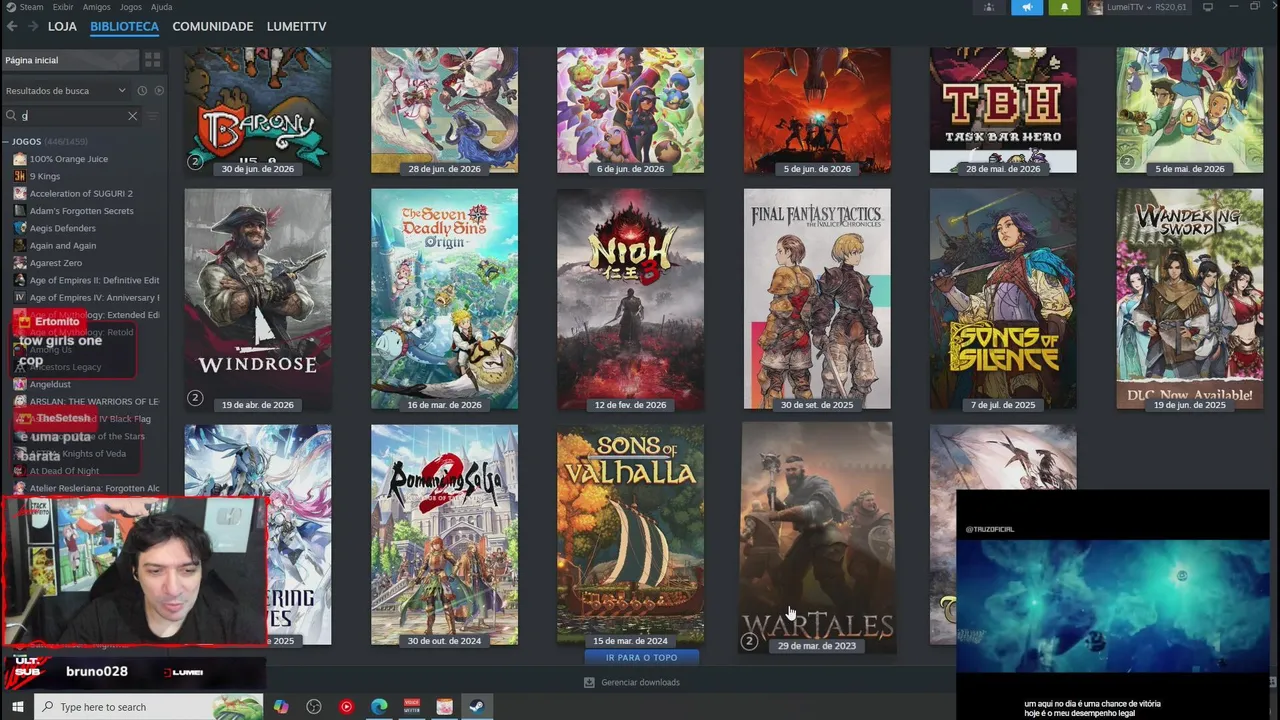Open the blue announcements megaphone button
The image size is (1280, 720).
tap(1027, 7)
